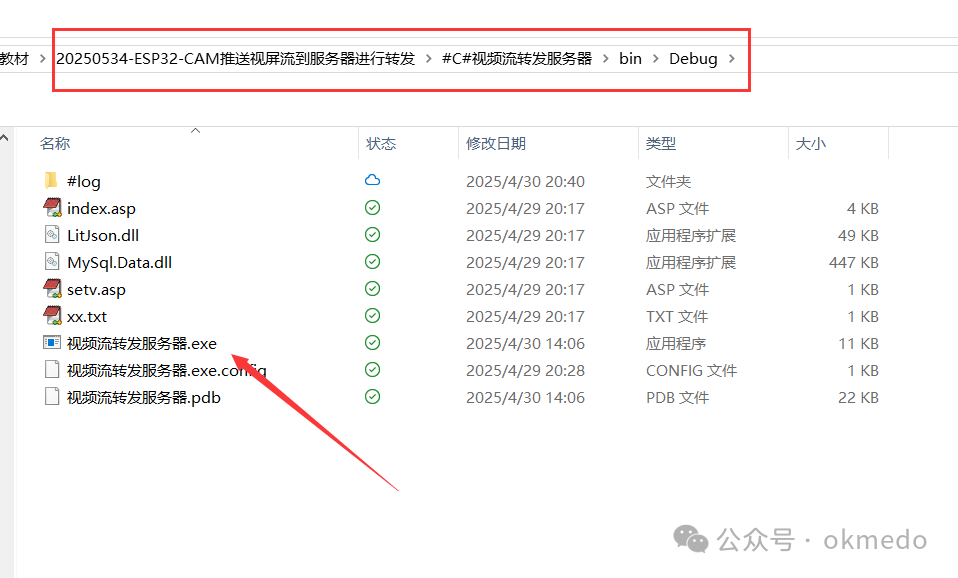
Task: Go to #C#视频流转发服务器 breadcrumb folder
Action: coord(516,58)
